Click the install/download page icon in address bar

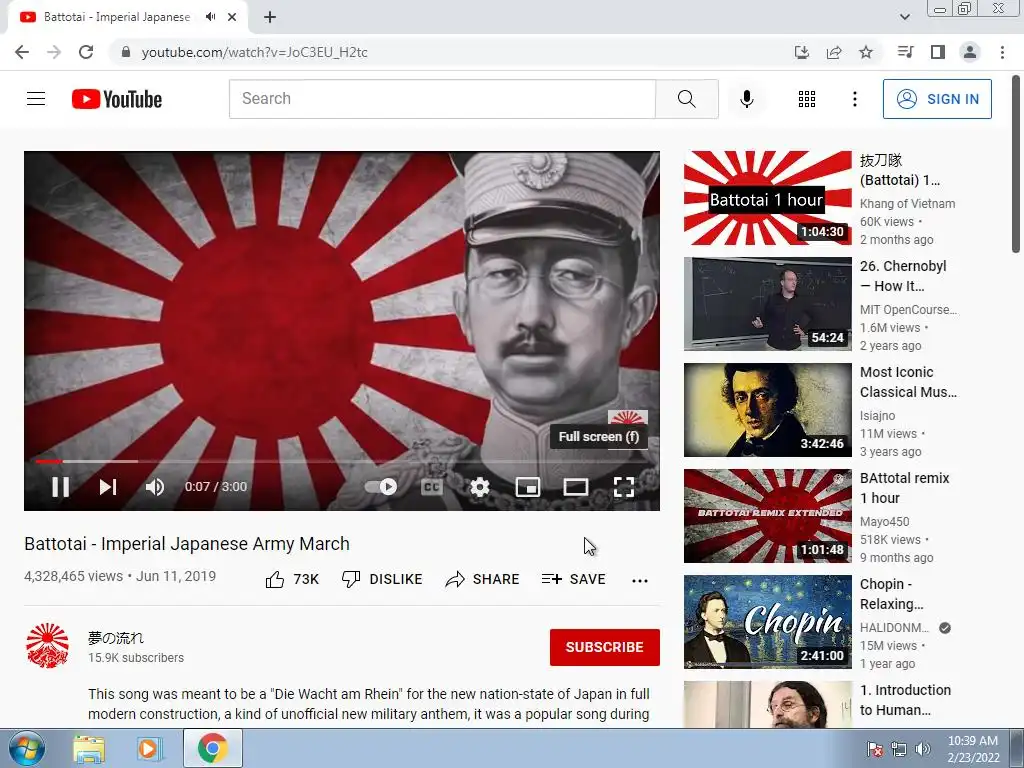pos(802,52)
